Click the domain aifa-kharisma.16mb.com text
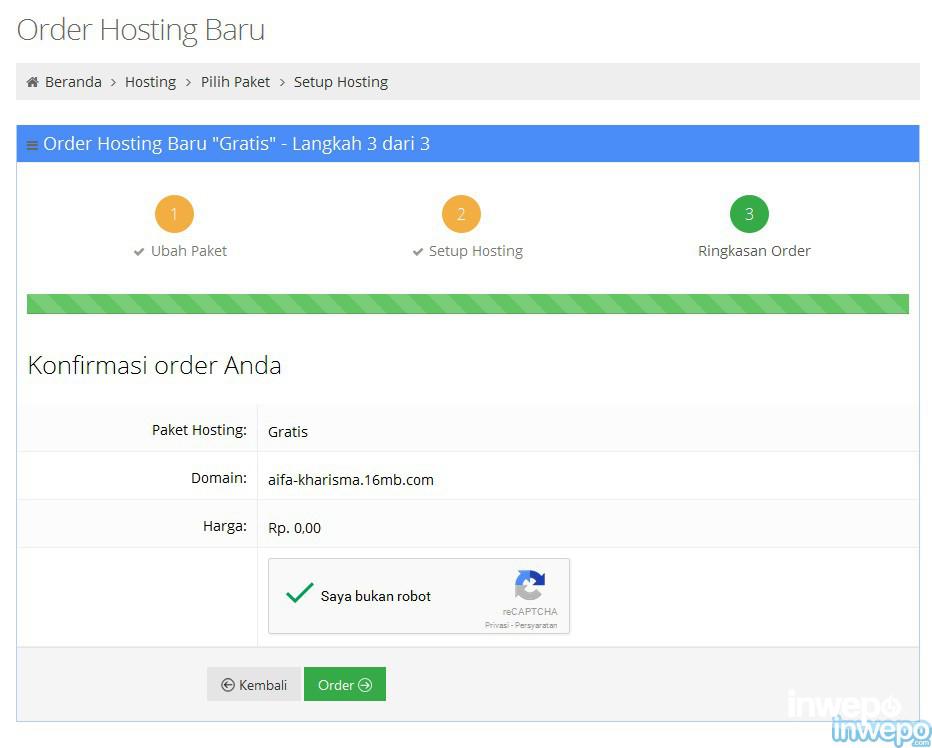 click(x=351, y=480)
